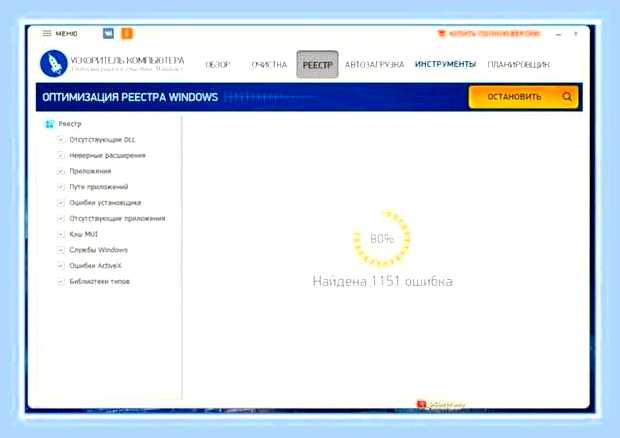
Task: Minimize the application window
Action: 558,34
